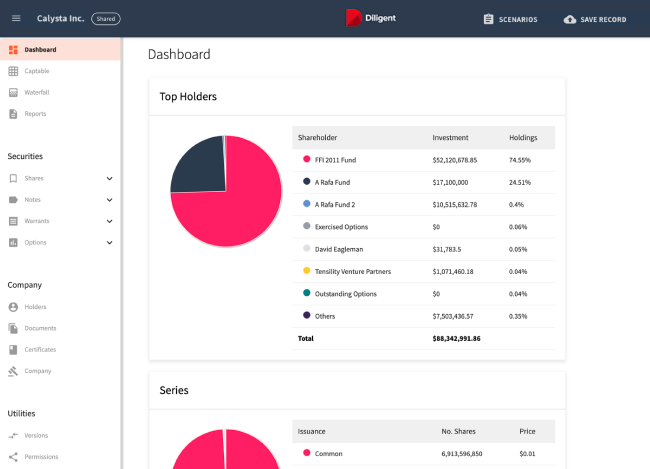Screen dimensions: 650x469
Task: Open the Dashboard menu item
Action: point(60,49)
